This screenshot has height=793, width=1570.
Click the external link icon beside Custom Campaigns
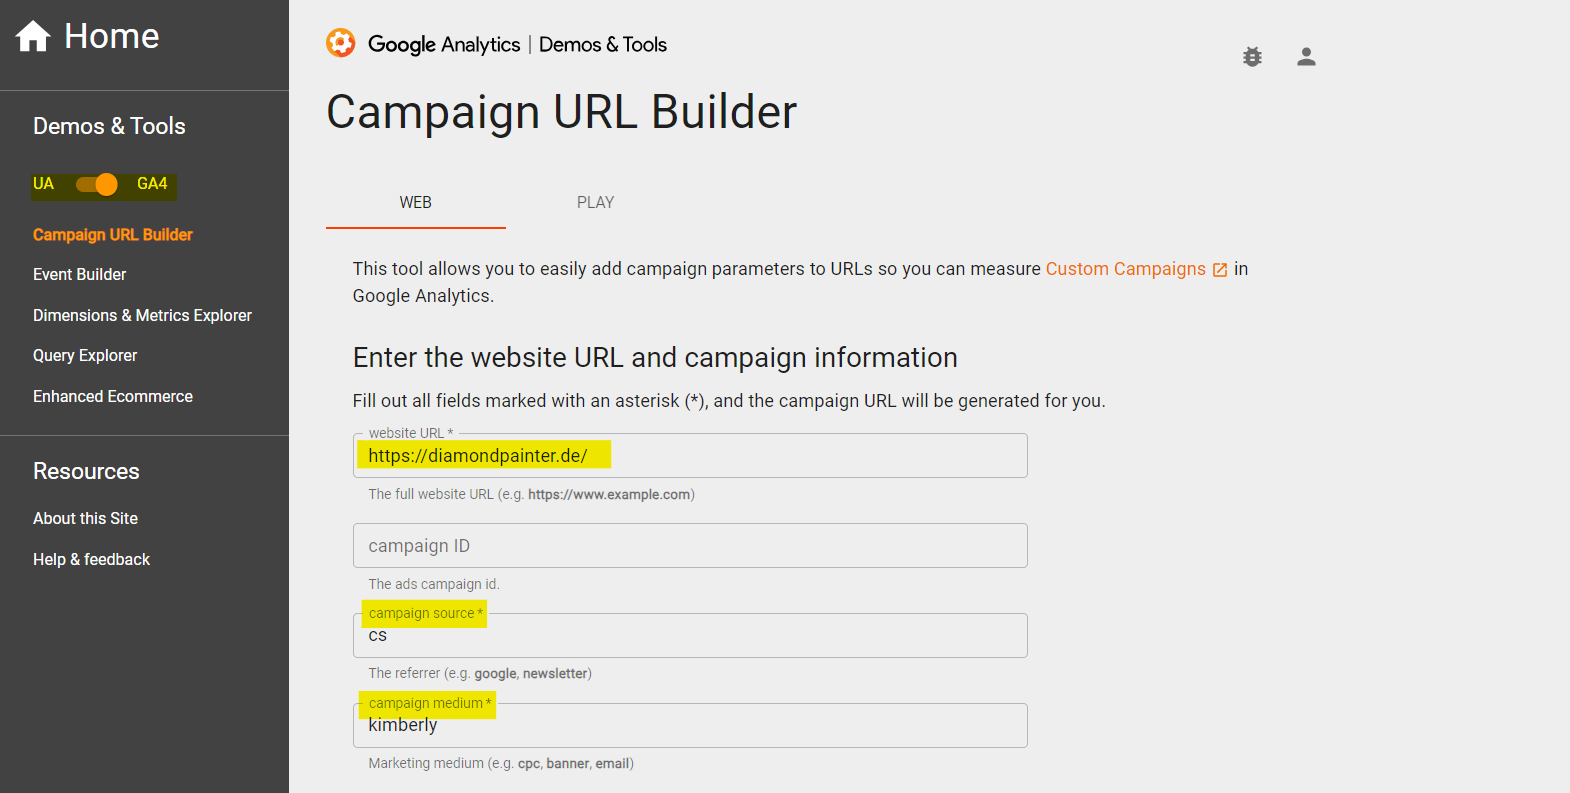pyautogui.click(x=1220, y=270)
